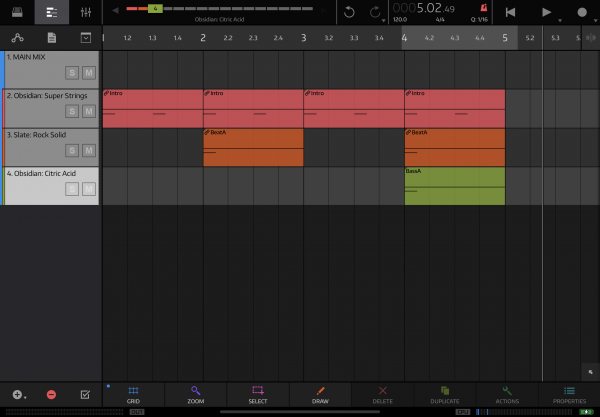Open the ACTIONS wrench menu
This screenshot has width=600, height=417.
pyautogui.click(x=507, y=395)
